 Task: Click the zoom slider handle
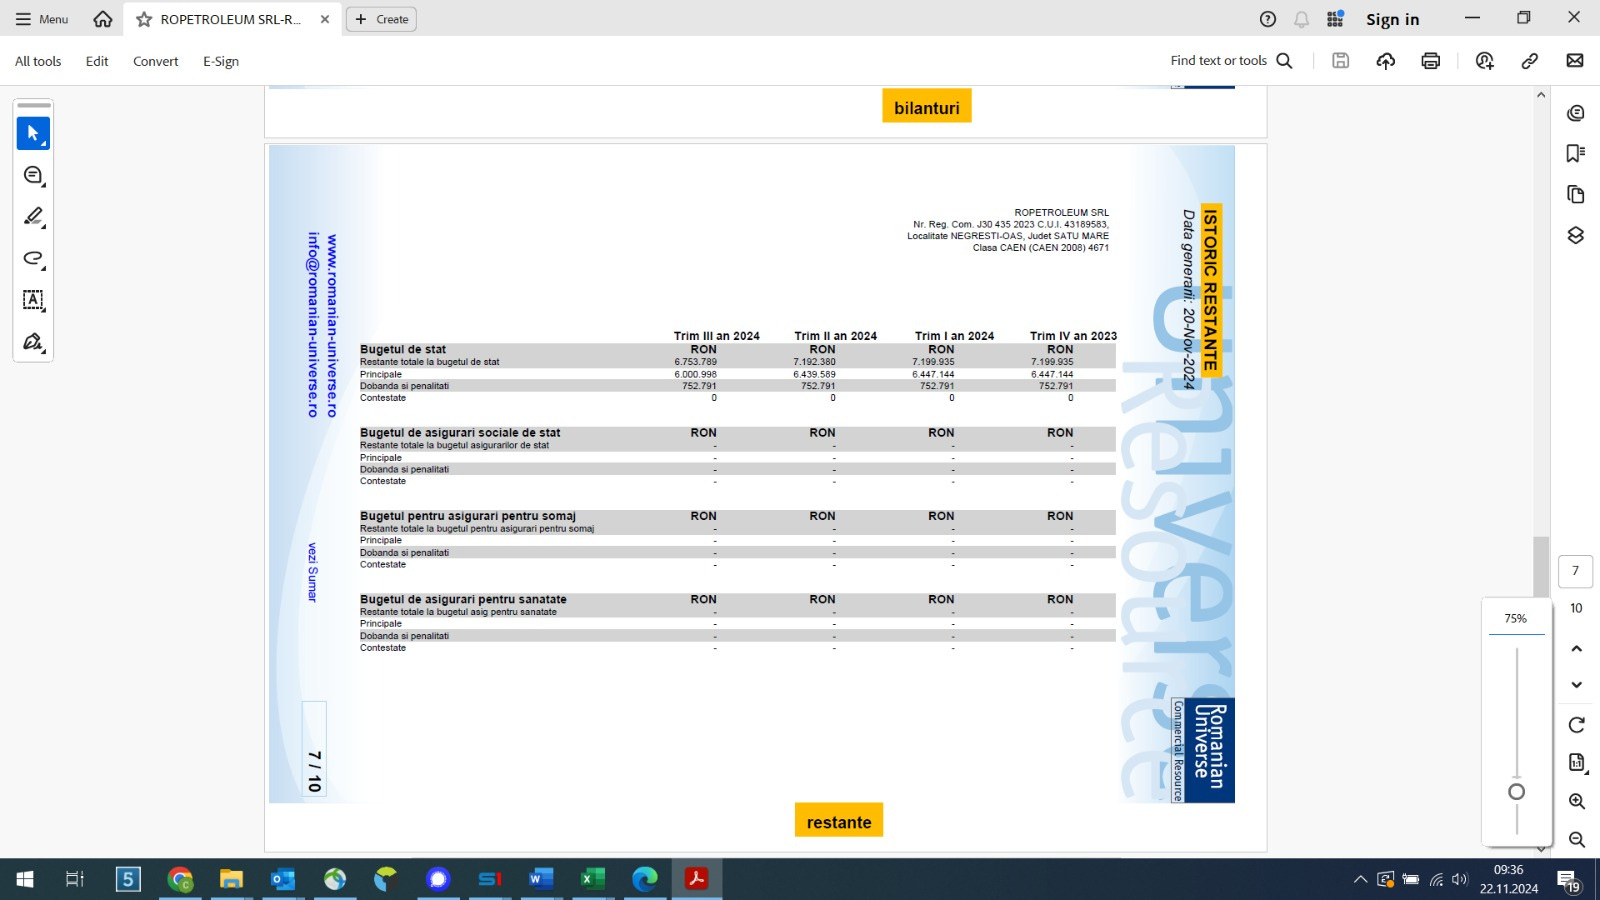1517,792
